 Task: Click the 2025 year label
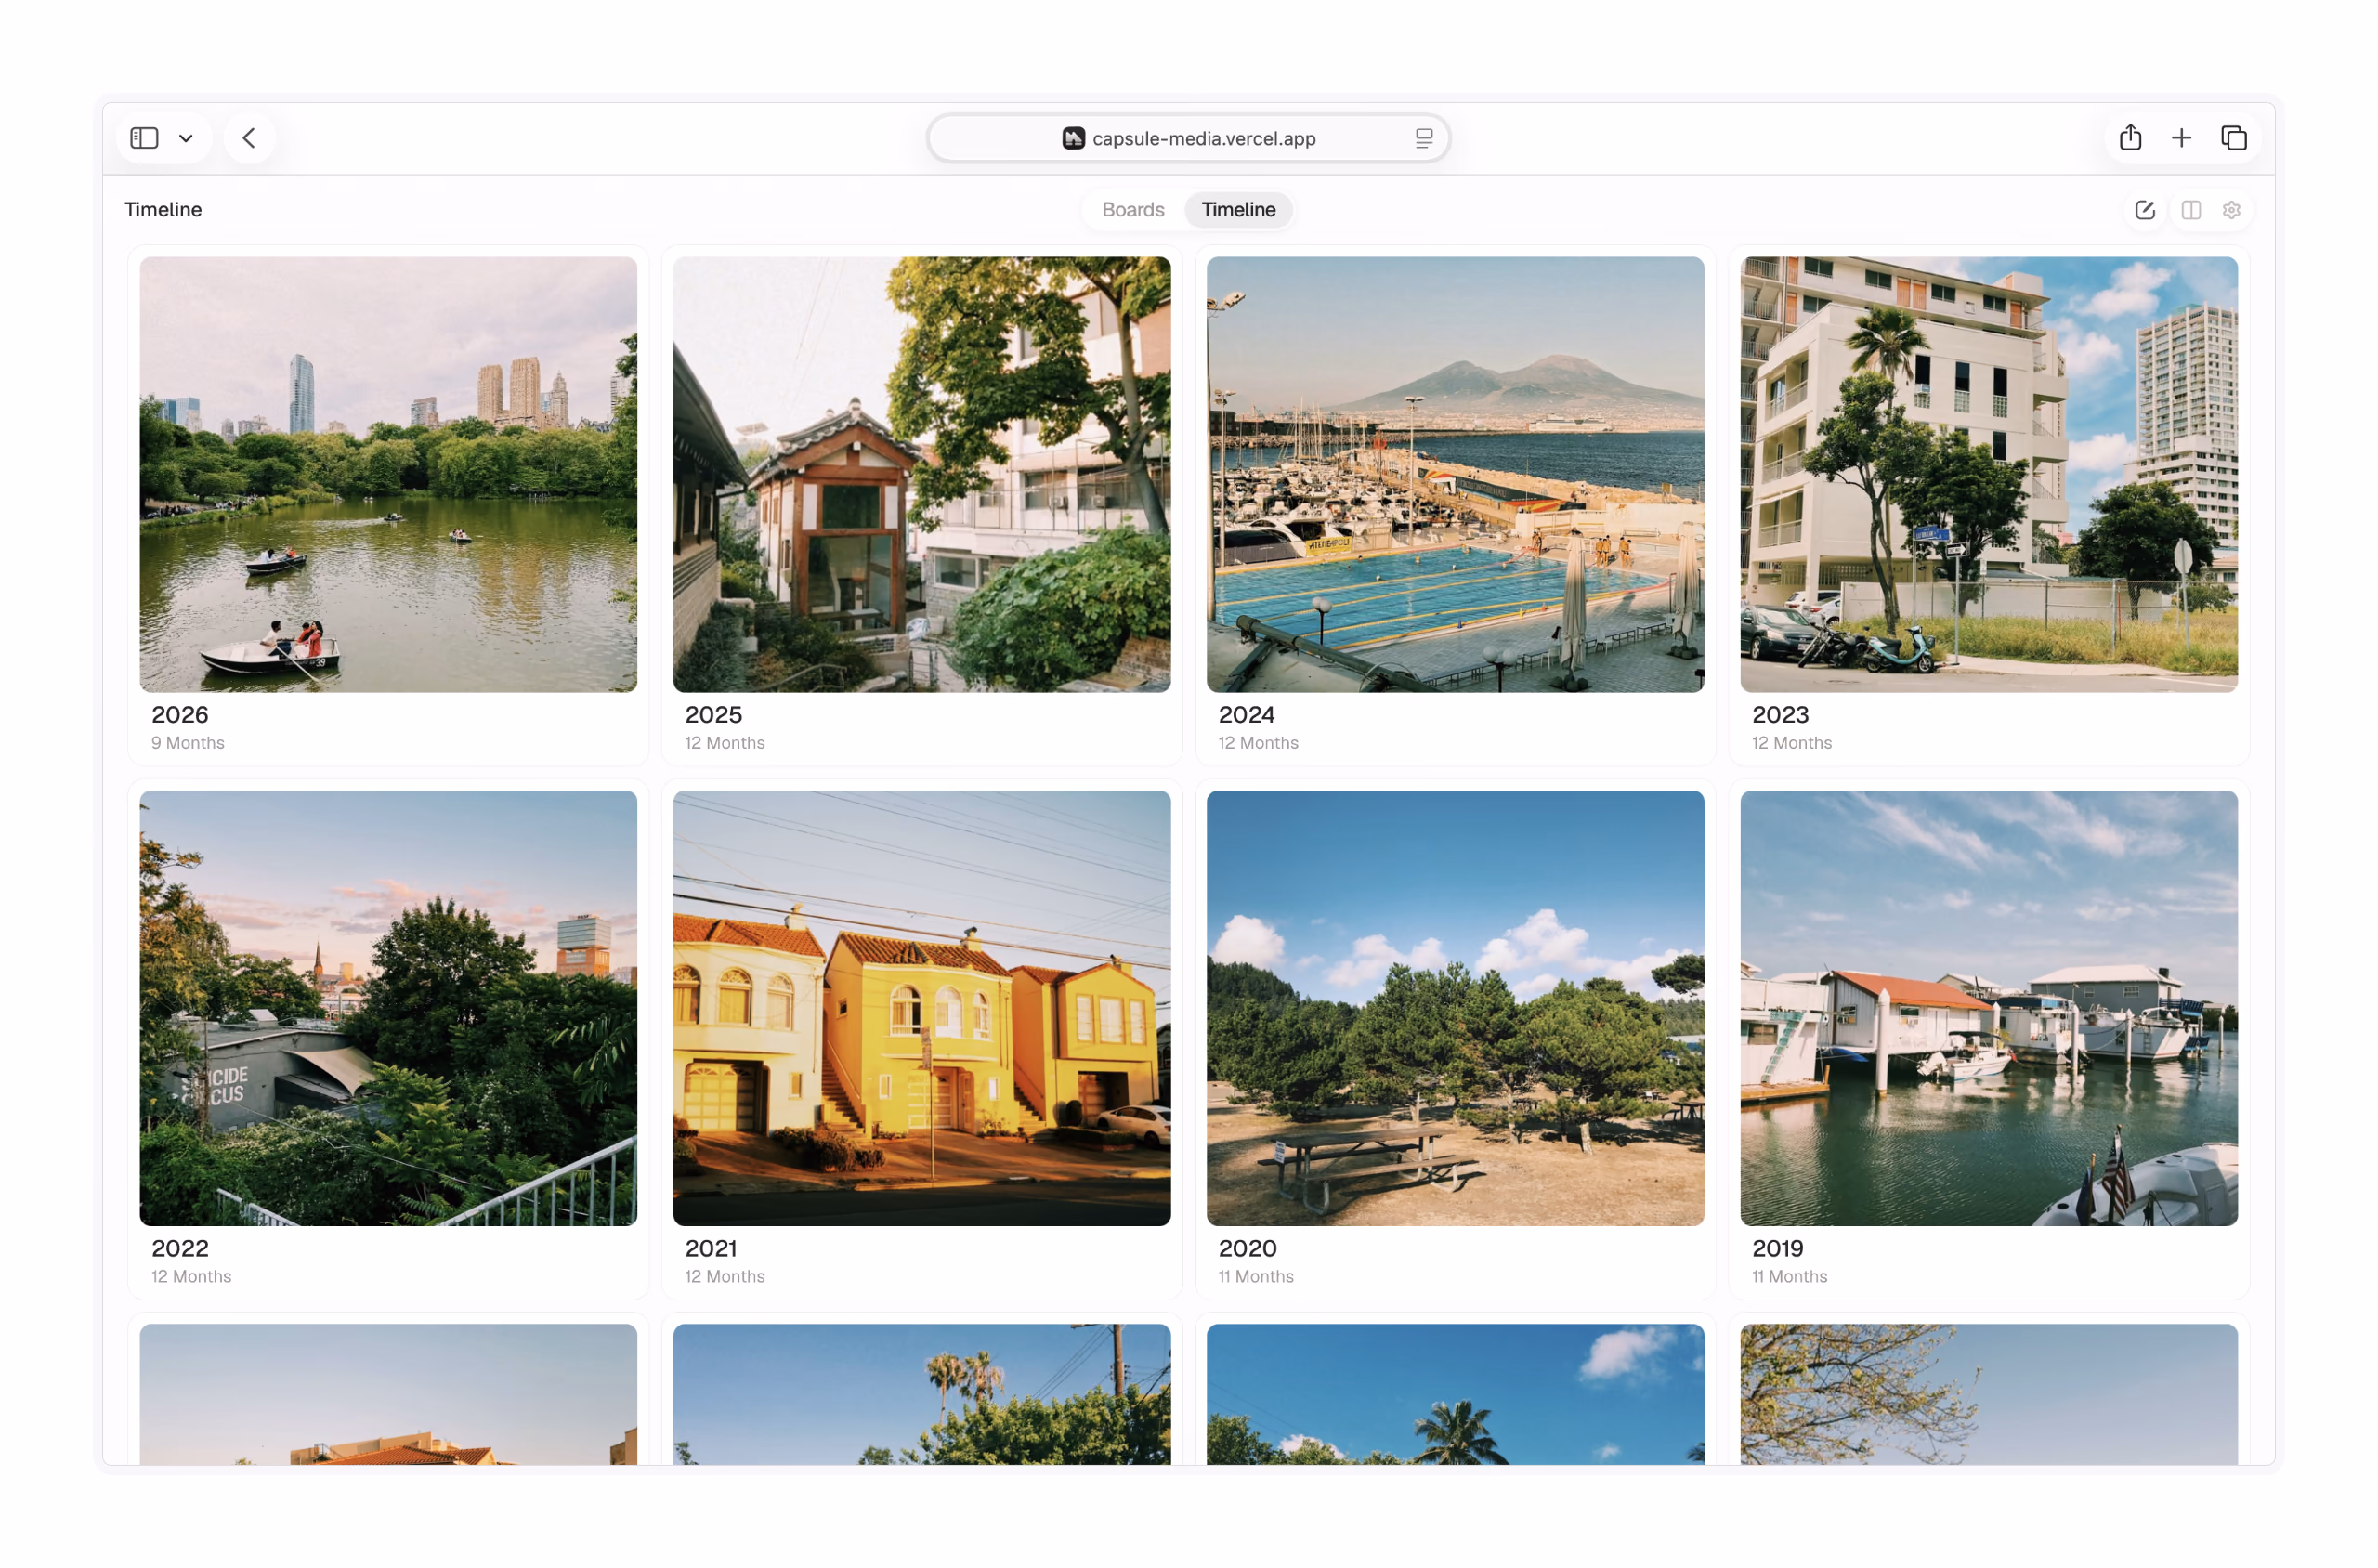(713, 714)
